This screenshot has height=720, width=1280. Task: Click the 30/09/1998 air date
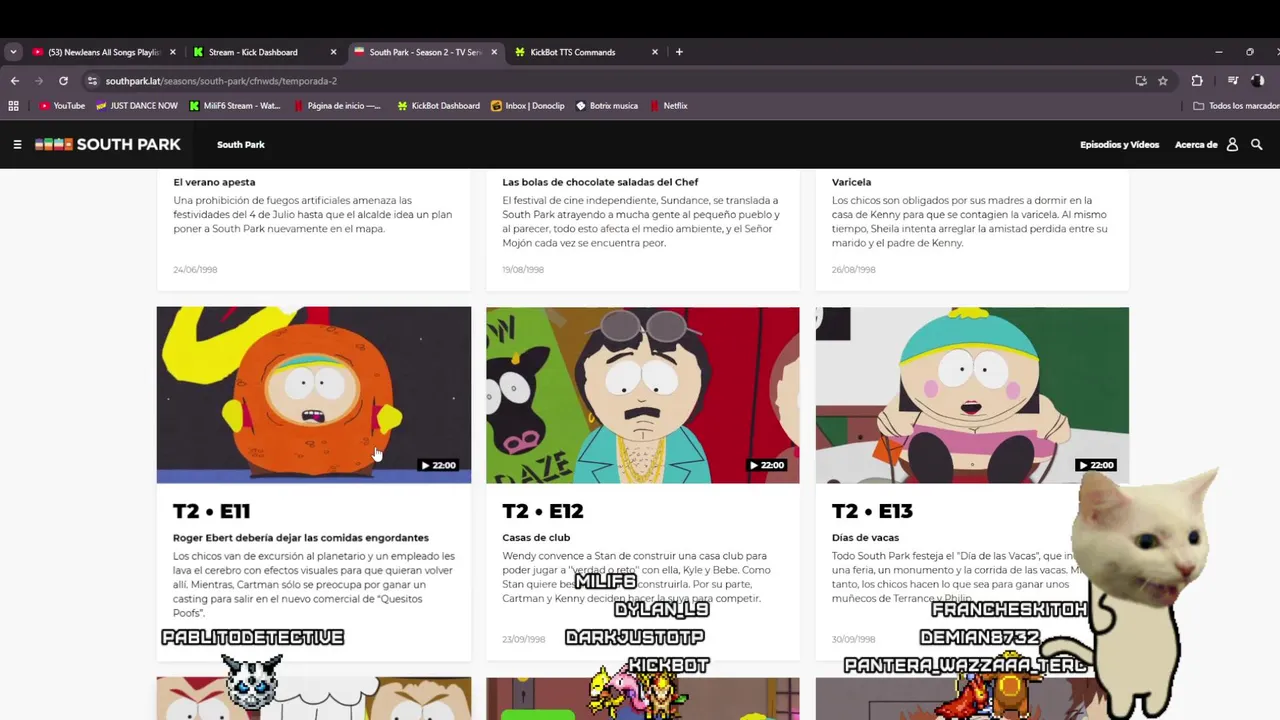click(x=853, y=640)
